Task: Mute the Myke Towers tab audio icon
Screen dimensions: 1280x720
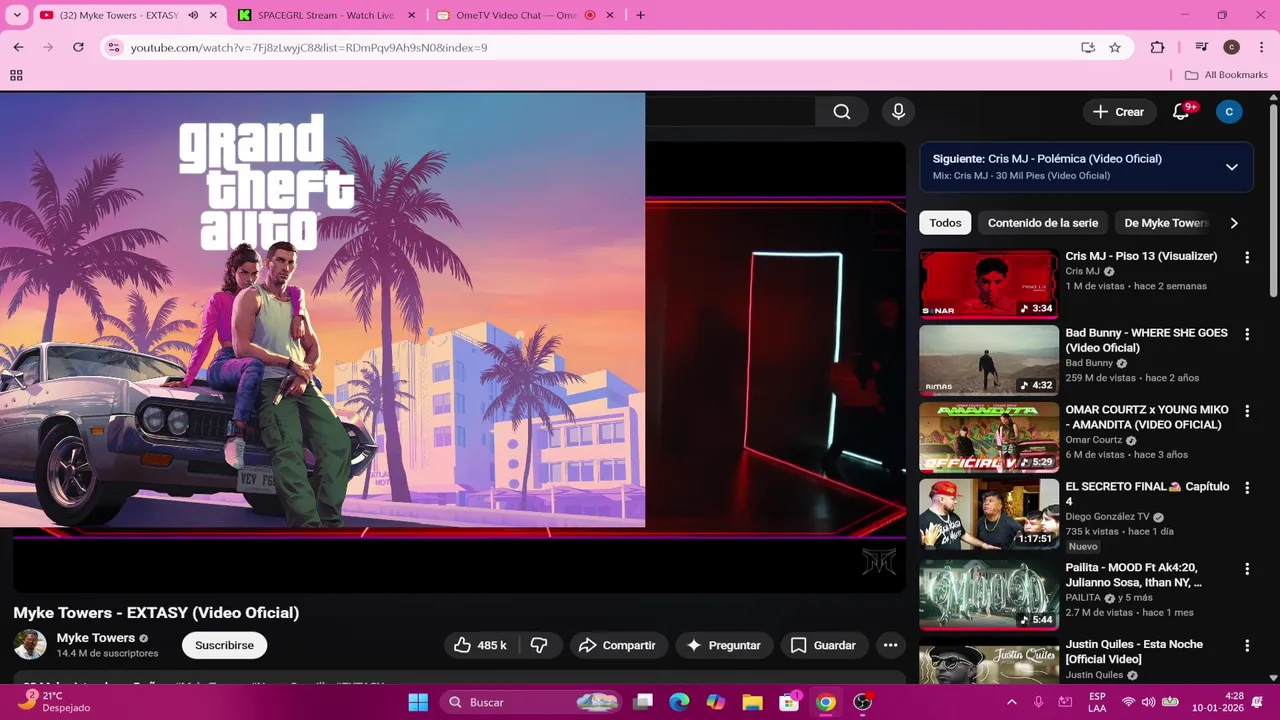Action: coord(193,15)
